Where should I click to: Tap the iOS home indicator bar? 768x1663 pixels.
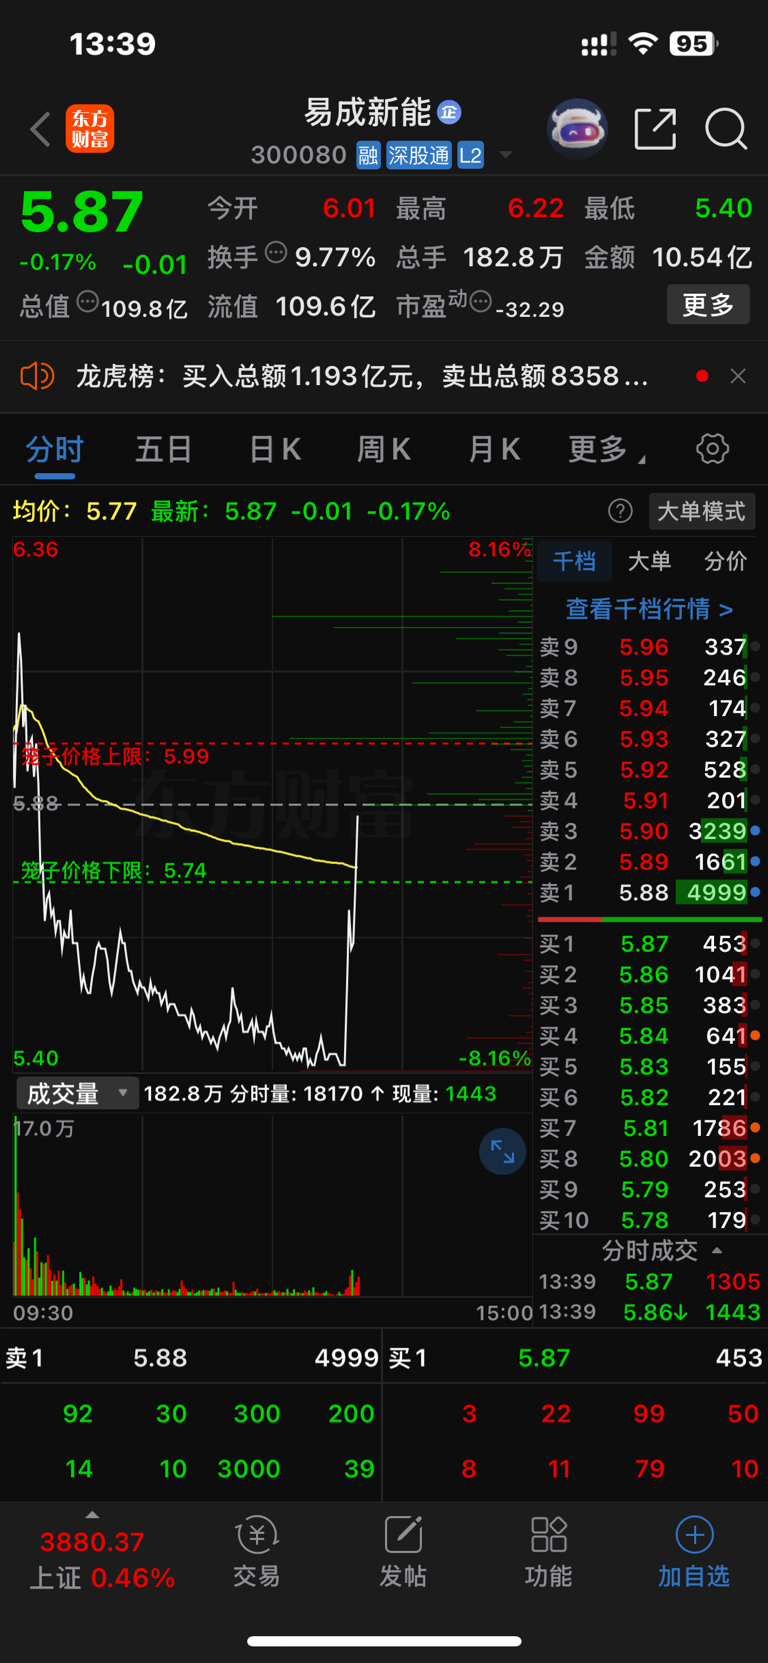click(x=384, y=1641)
